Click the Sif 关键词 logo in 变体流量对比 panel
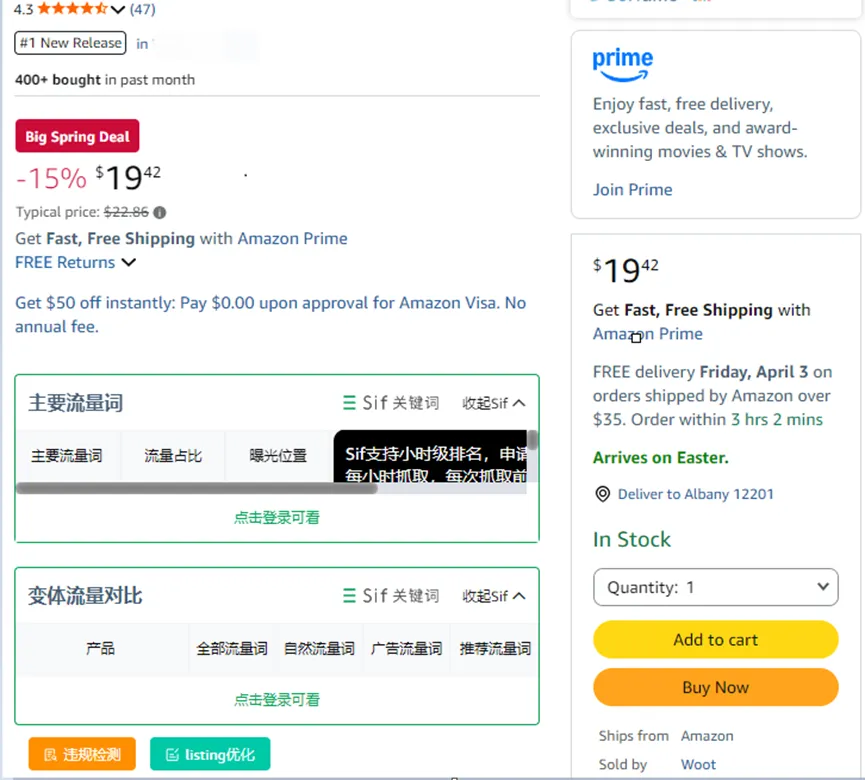Viewport: 865px width, 780px height. tap(390, 596)
